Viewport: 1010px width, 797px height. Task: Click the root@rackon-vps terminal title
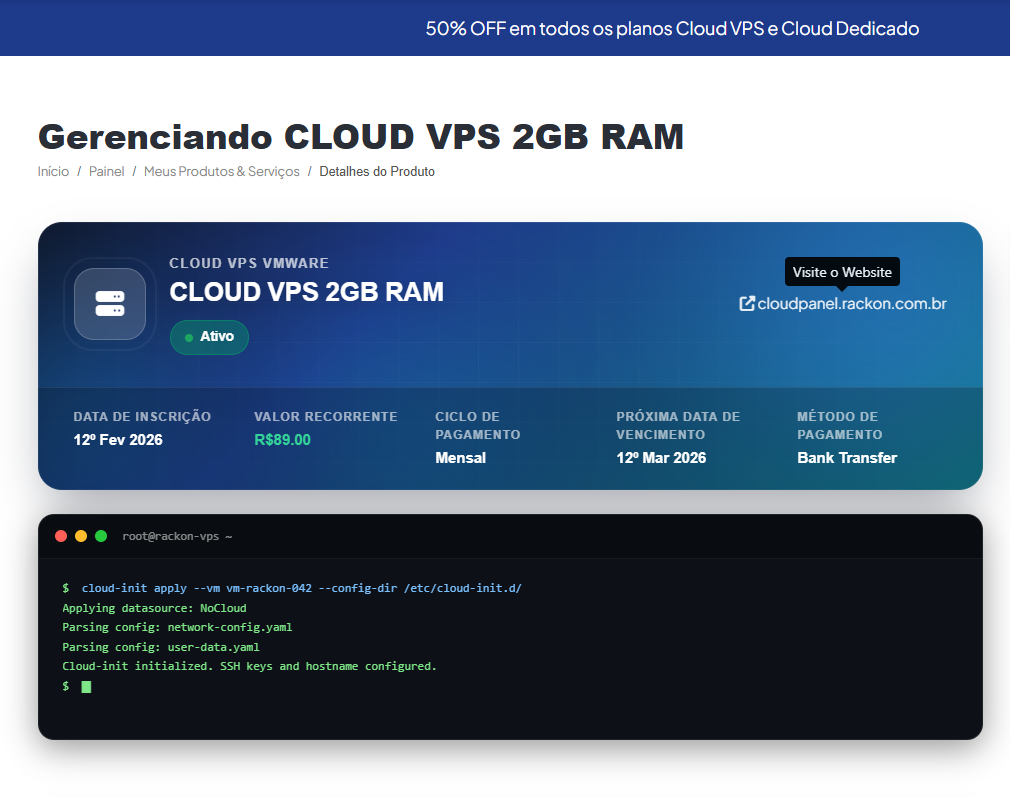(177, 537)
